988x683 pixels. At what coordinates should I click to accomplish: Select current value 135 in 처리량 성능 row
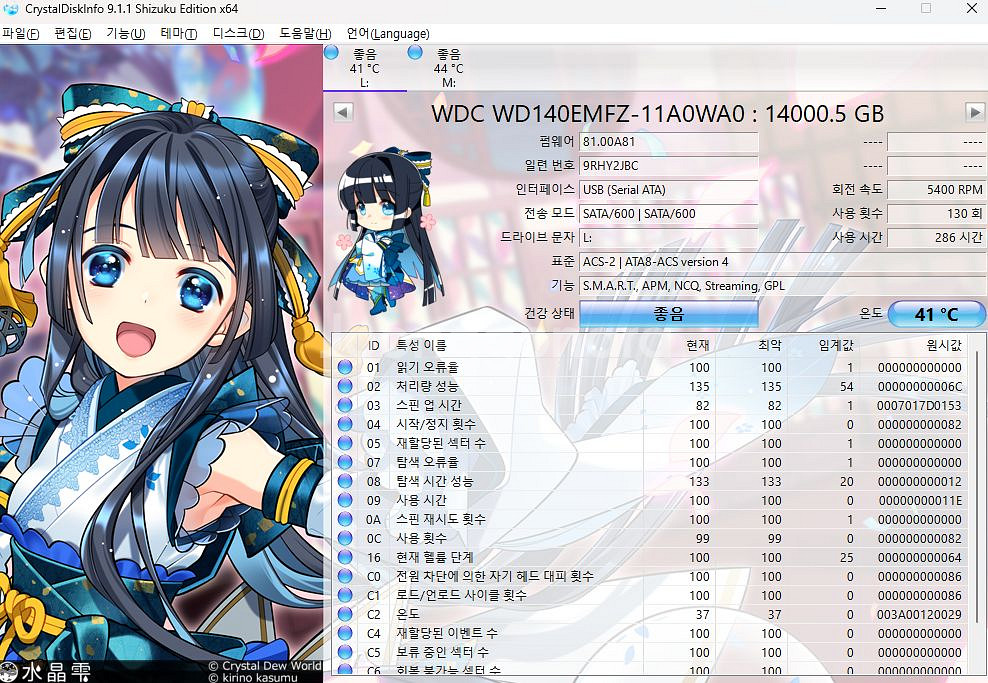(699, 387)
